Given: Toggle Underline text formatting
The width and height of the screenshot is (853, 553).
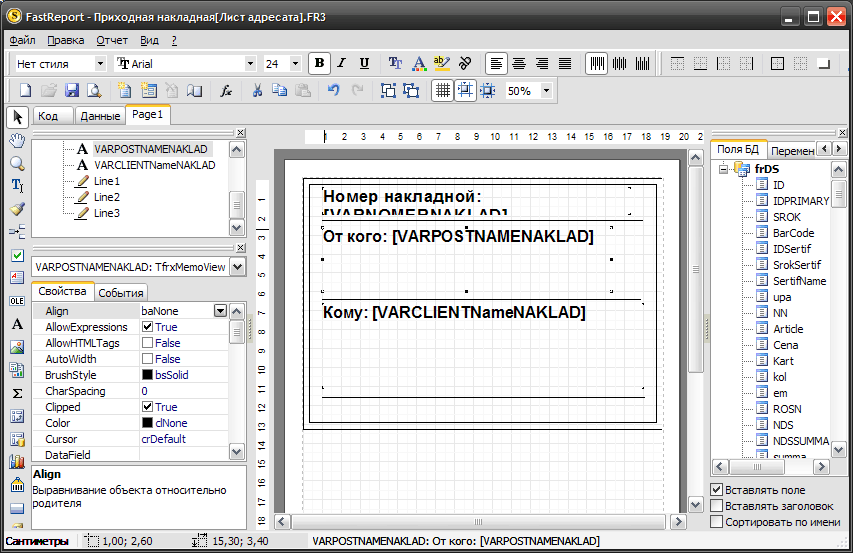Looking at the screenshot, I should pyautogui.click(x=364, y=64).
